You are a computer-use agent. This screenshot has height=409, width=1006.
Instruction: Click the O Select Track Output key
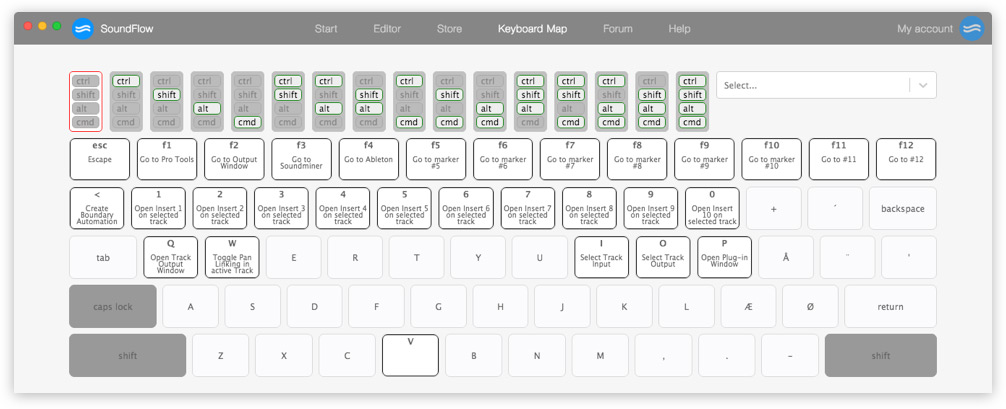tap(663, 257)
